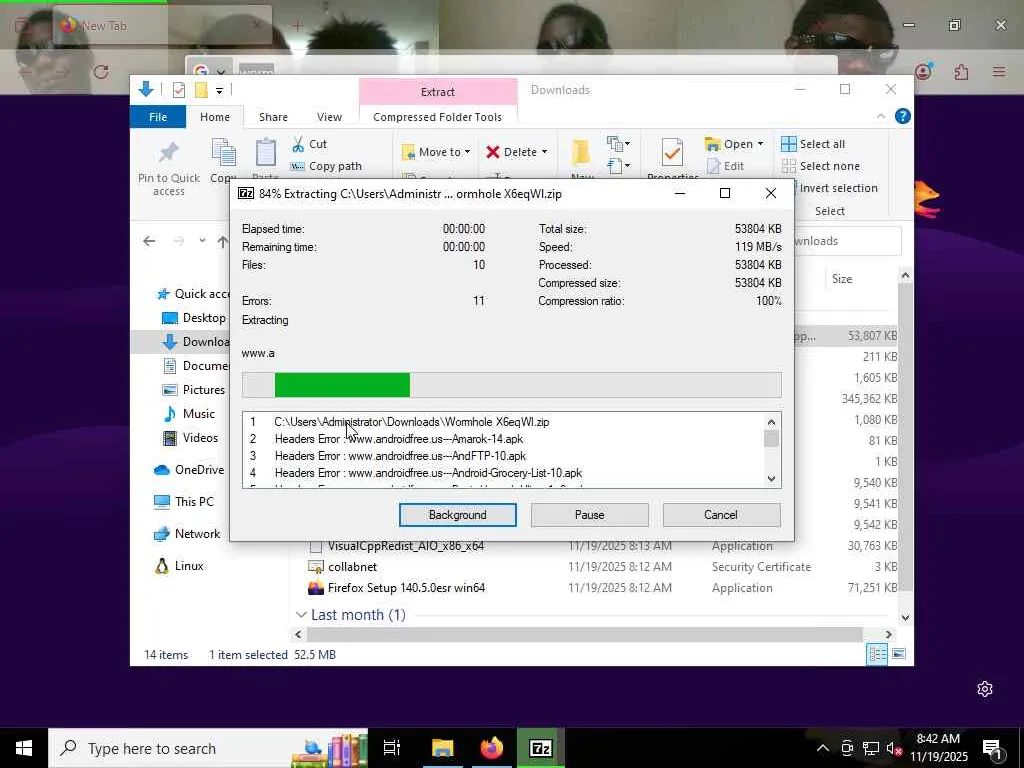Click the green extraction progress bar
1024x768 pixels.
pos(342,385)
